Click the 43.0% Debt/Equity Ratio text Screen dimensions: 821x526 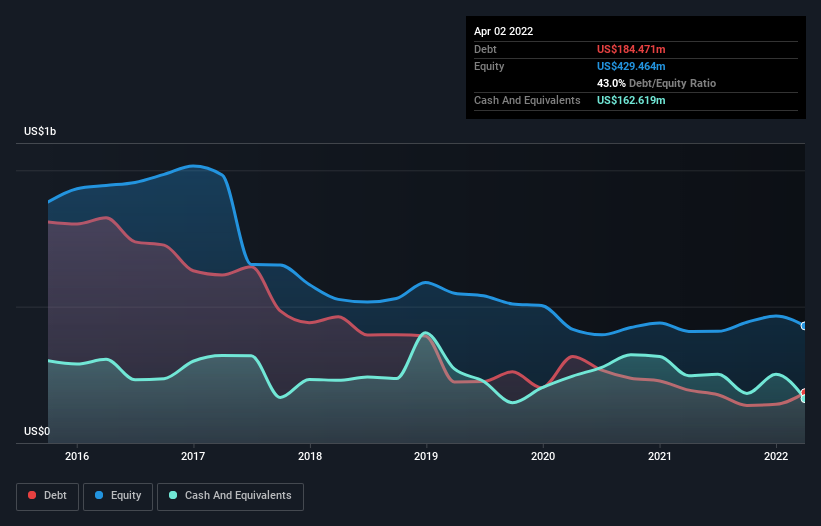pyautogui.click(x=656, y=83)
